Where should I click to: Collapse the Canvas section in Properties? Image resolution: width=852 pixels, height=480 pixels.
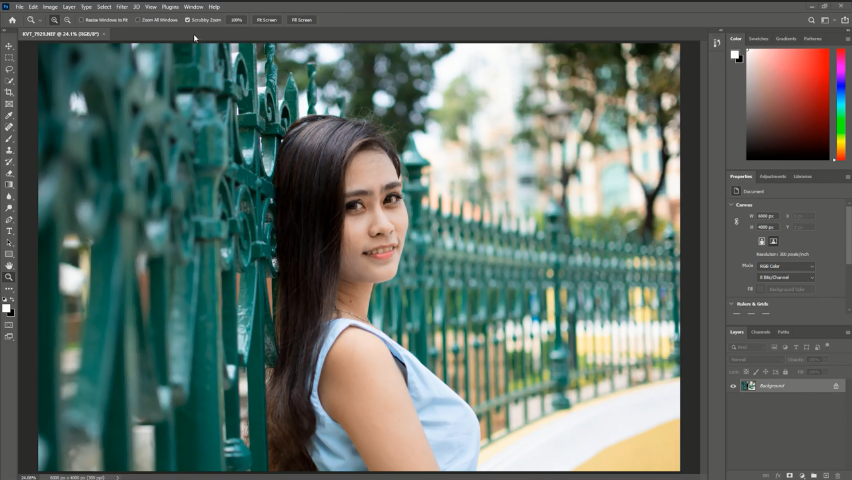732,205
